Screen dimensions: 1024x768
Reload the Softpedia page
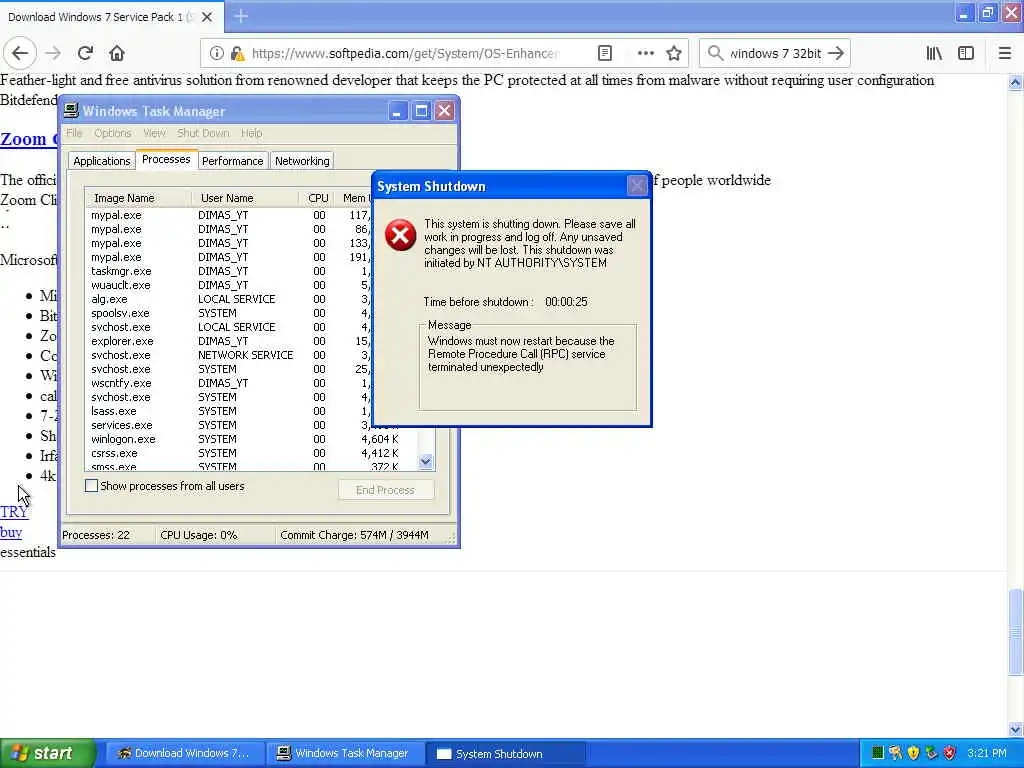[x=85, y=54]
